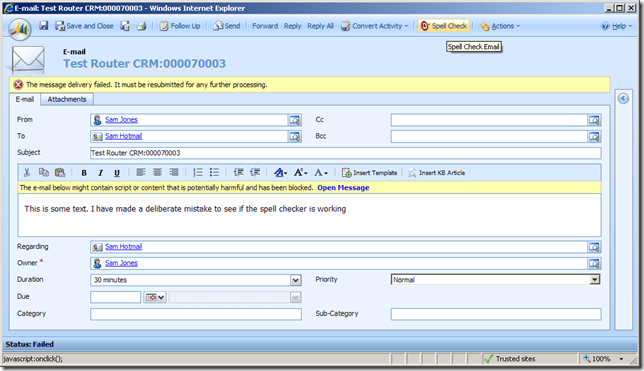Click the Cut scissors icon

click(27, 173)
